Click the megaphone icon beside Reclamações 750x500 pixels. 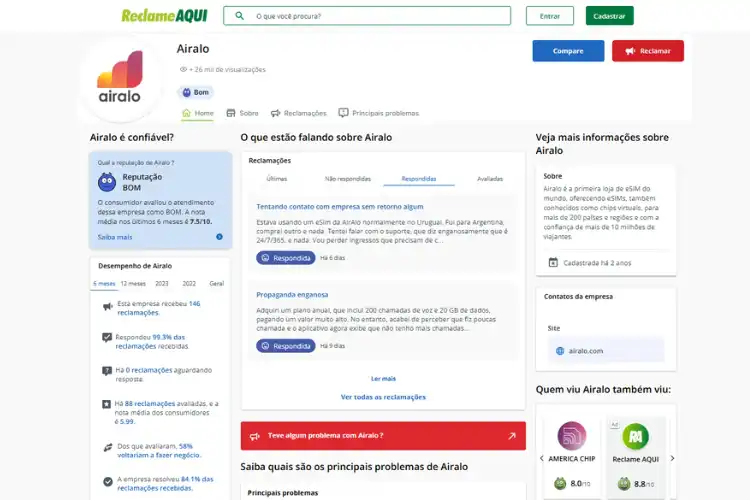pyautogui.click(x=276, y=113)
